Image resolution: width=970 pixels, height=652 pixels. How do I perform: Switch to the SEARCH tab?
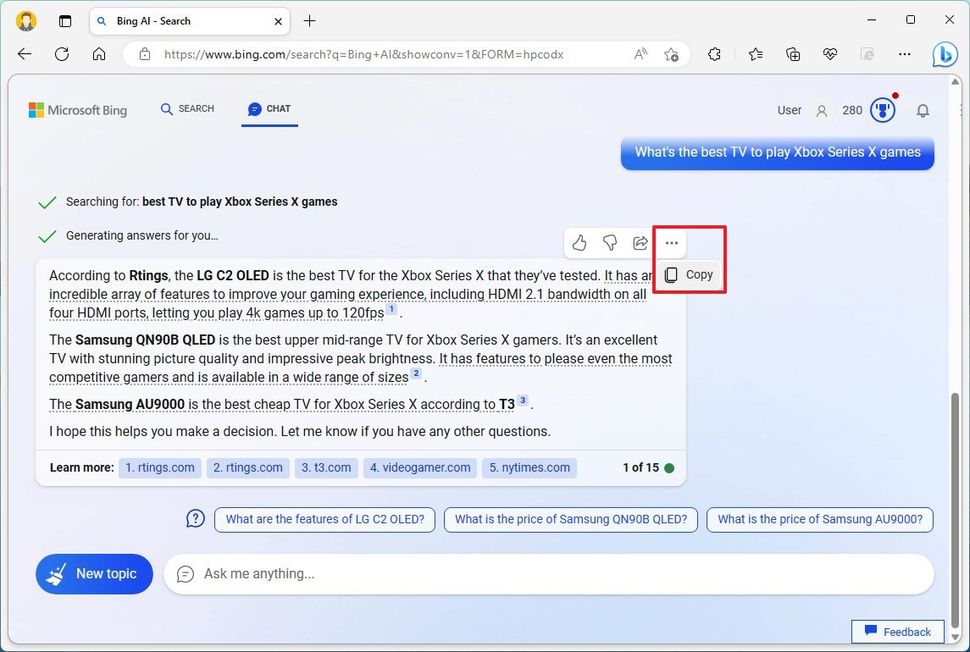point(187,109)
